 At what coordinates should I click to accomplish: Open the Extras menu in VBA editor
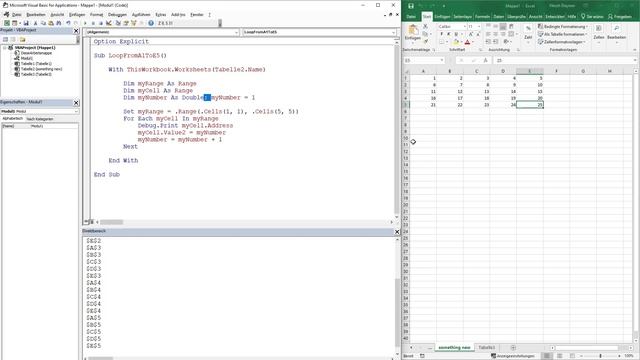click(x=161, y=15)
